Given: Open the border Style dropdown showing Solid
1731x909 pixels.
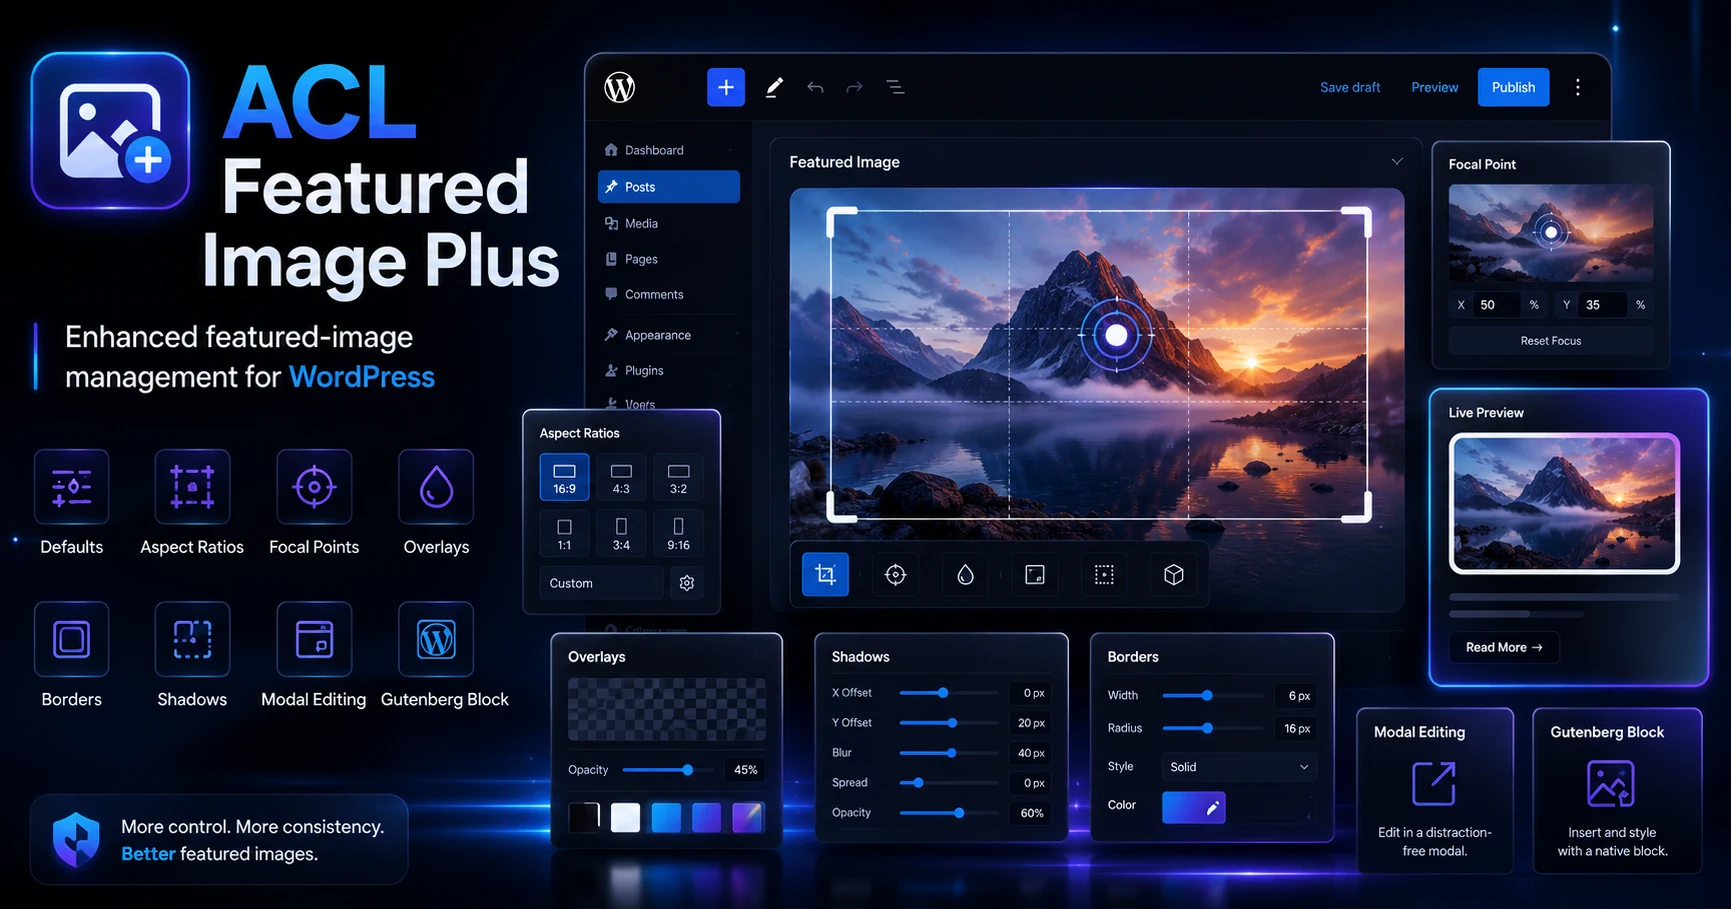Looking at the screenshot, I should click(x=1239, y=767).
